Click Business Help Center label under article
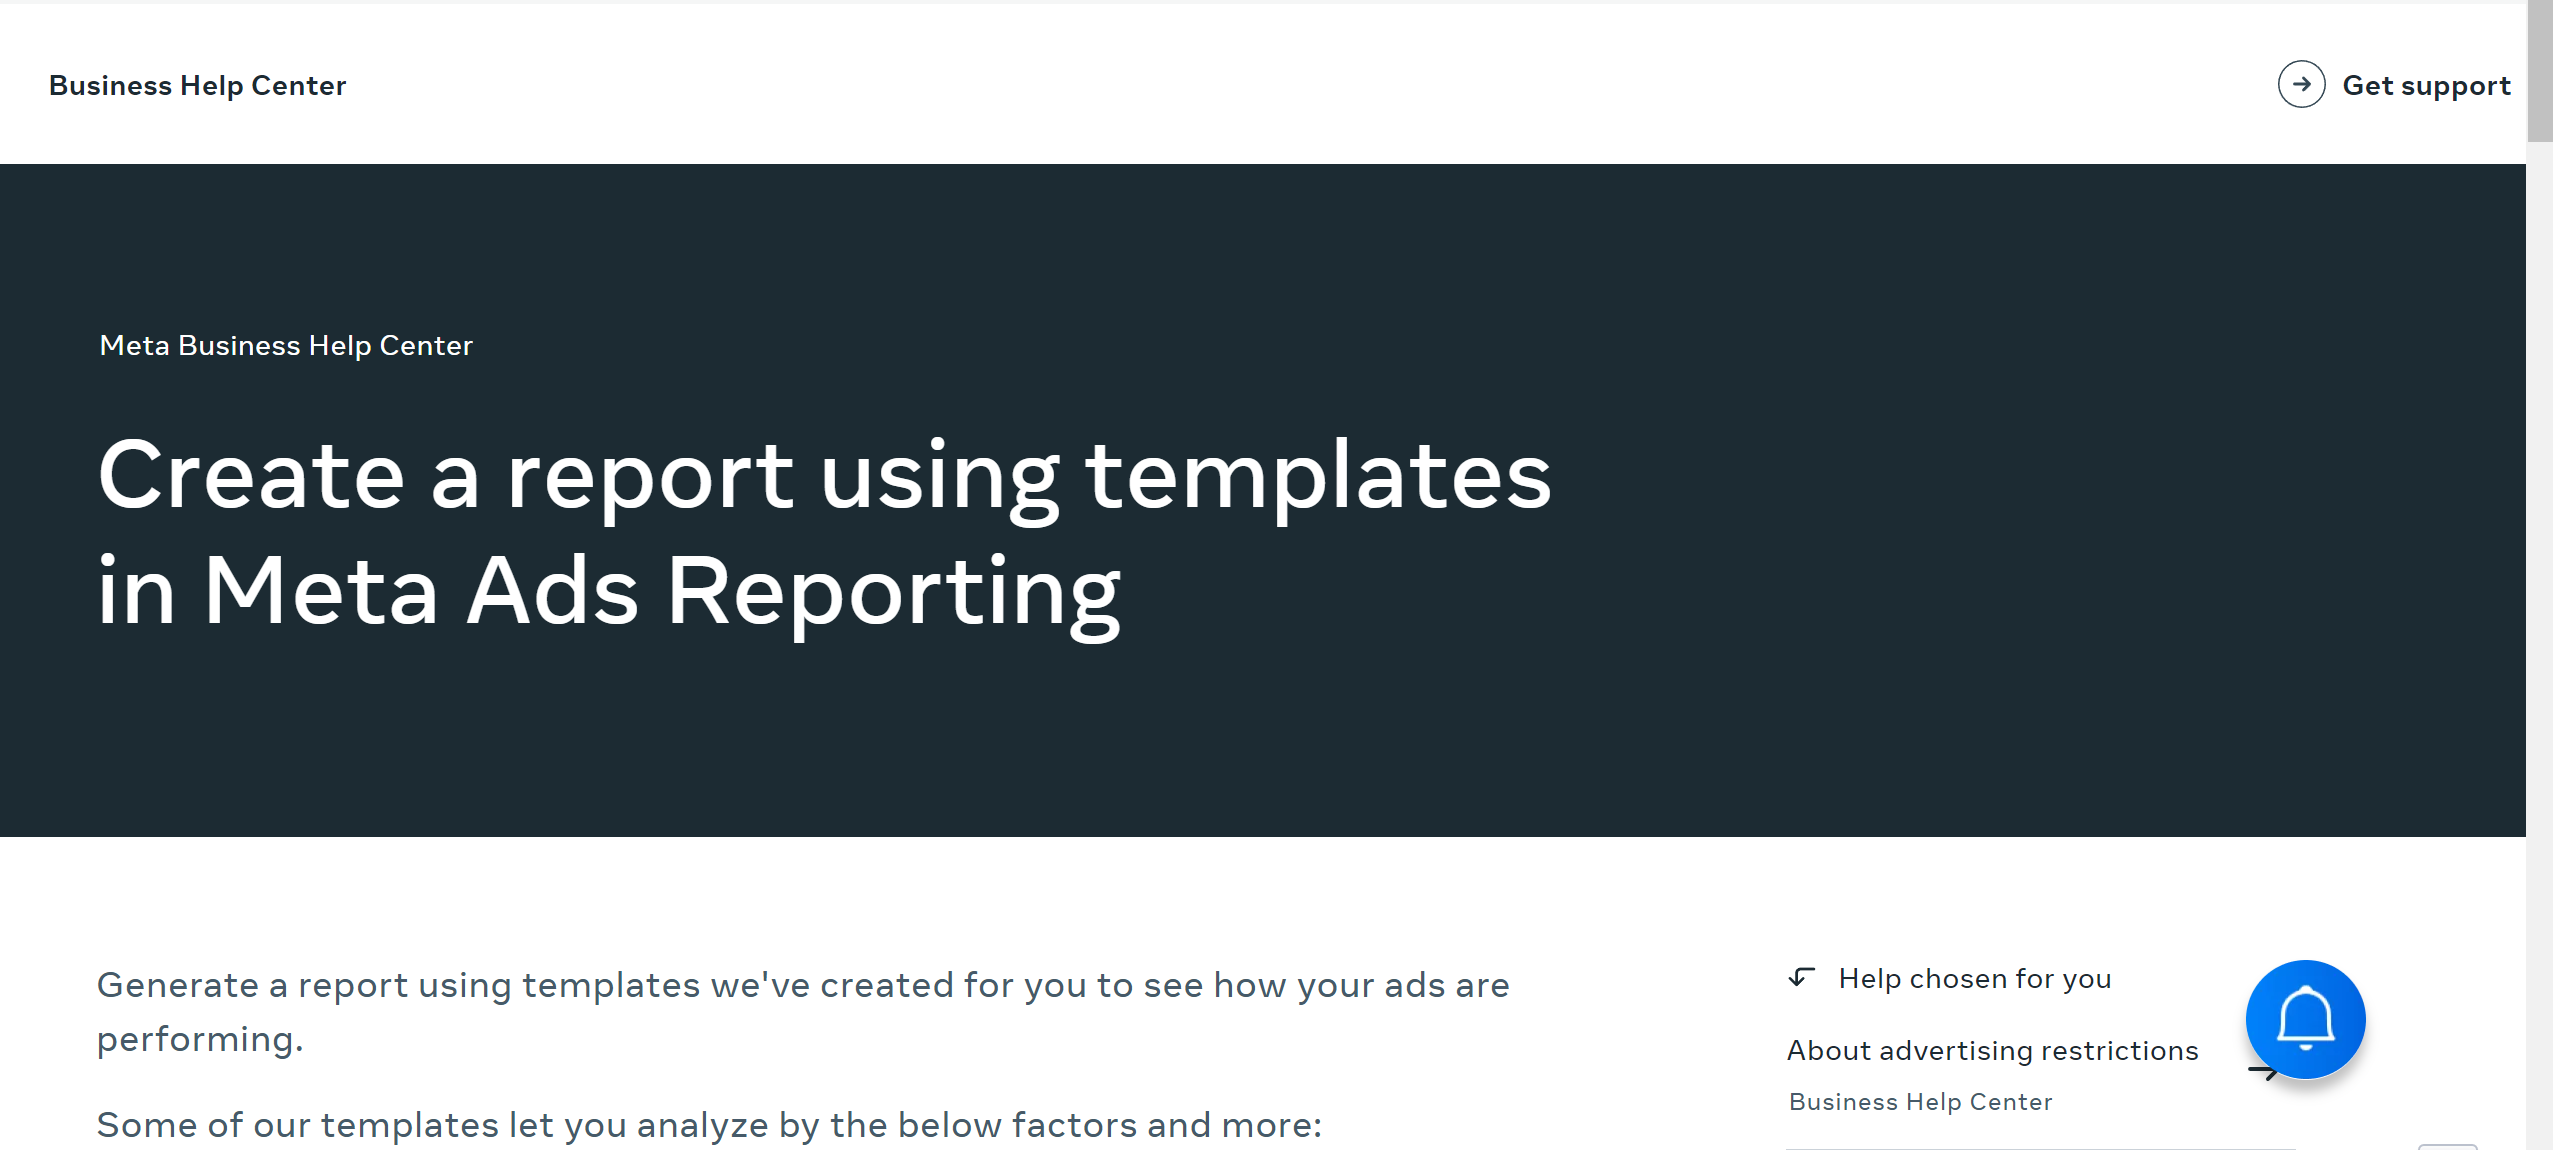Viewport: 2553px width, 1150px height. pyautogui.click(x=1920, y=1101)
